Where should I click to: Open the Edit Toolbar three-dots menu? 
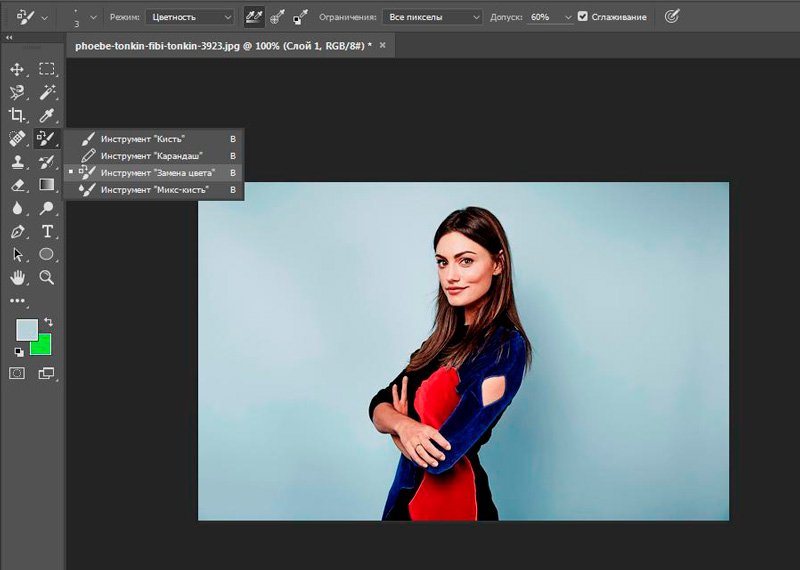pos(17,301)
